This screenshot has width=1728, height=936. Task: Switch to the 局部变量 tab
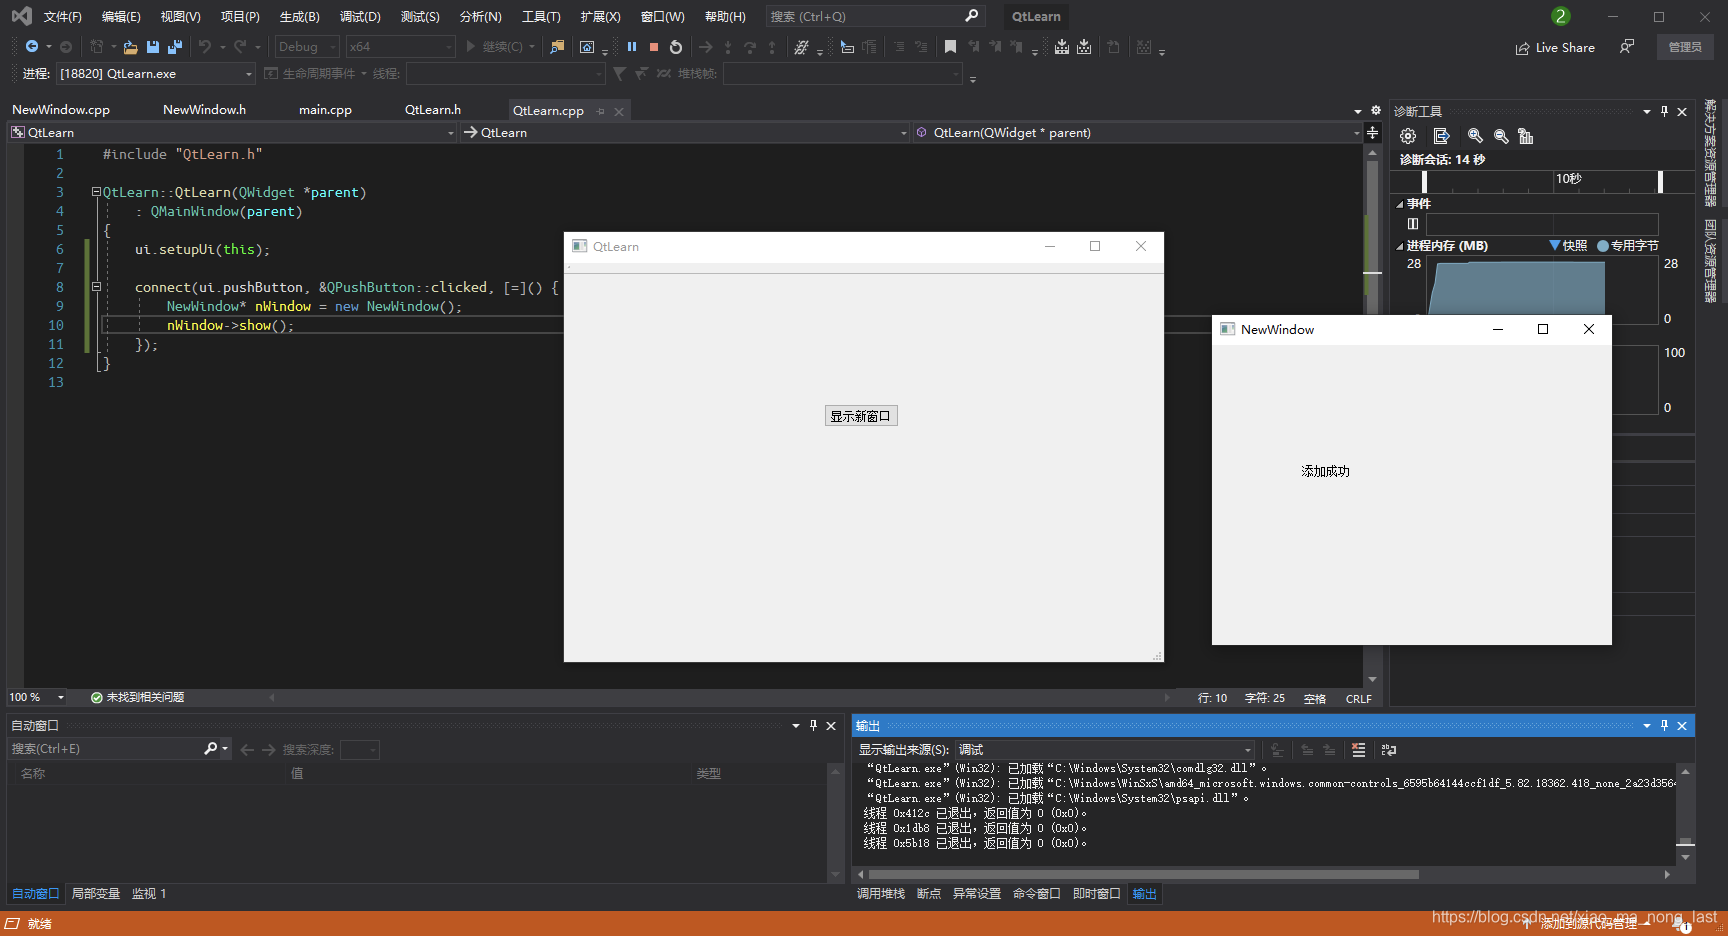point(96,894)
